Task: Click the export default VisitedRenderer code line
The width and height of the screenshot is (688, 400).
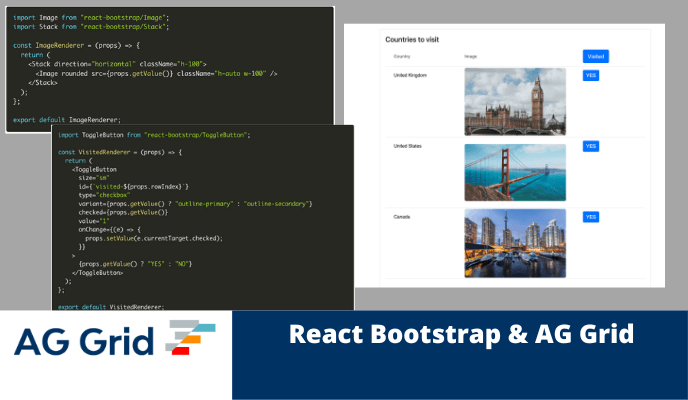Action: point(111,306)
